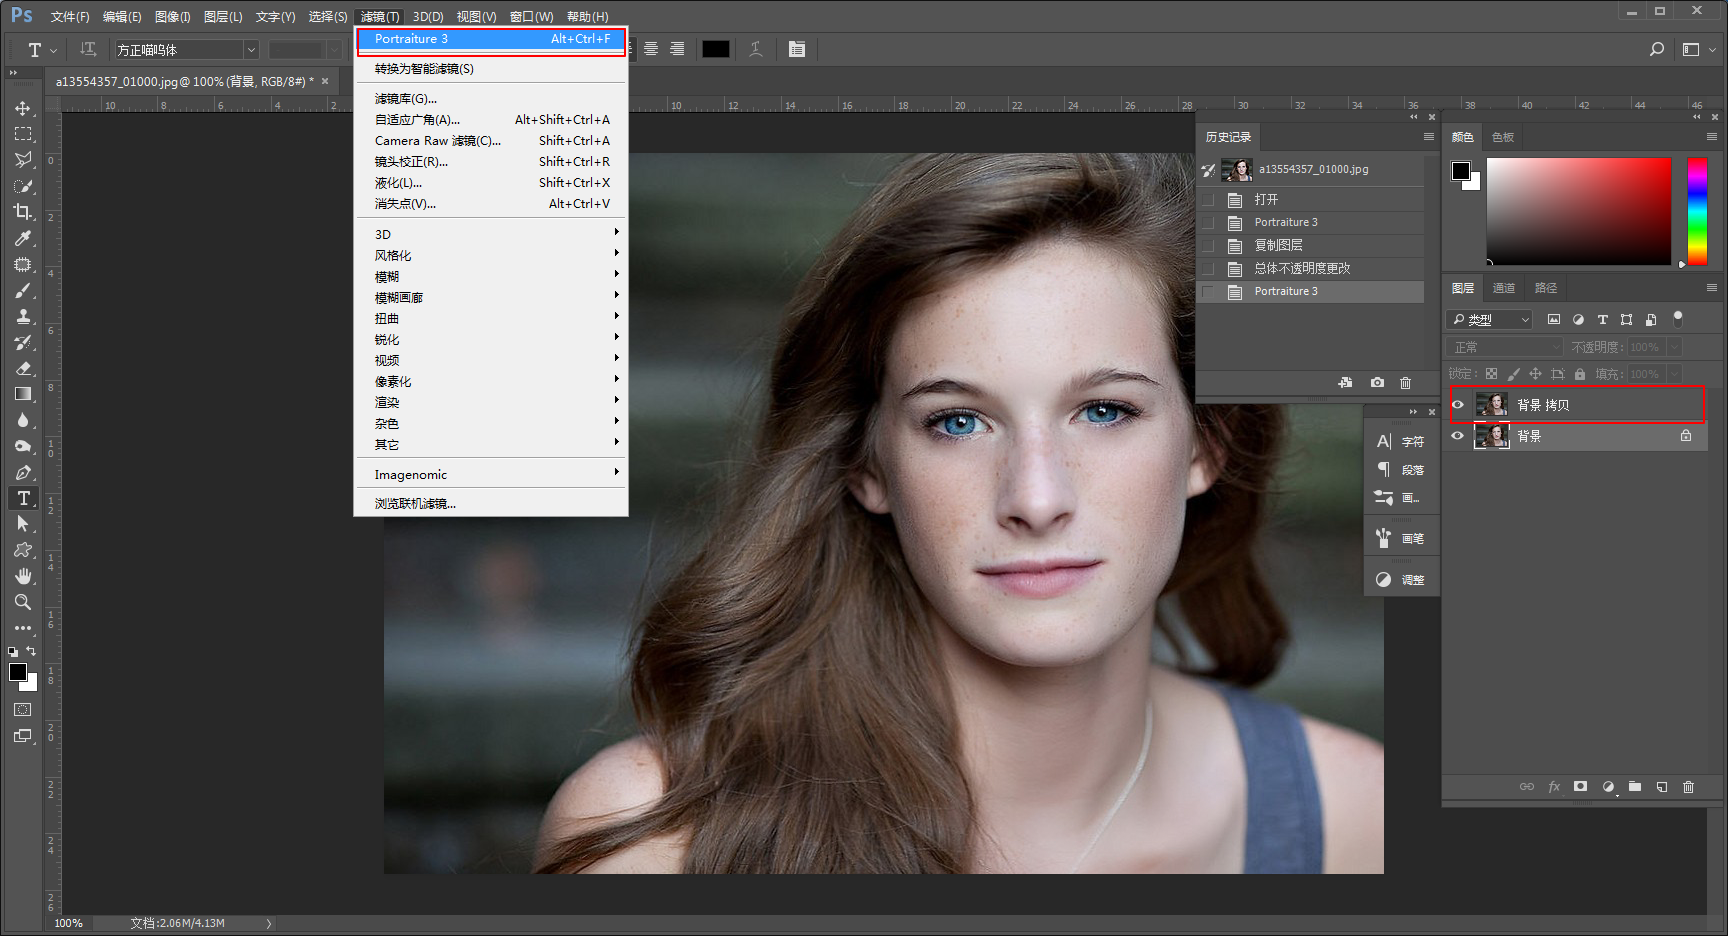The height and width of the screenshot is (936, 1728).
Task: Set history brush source for 总体不透明度更改 state
Action: pos(1208,268)
